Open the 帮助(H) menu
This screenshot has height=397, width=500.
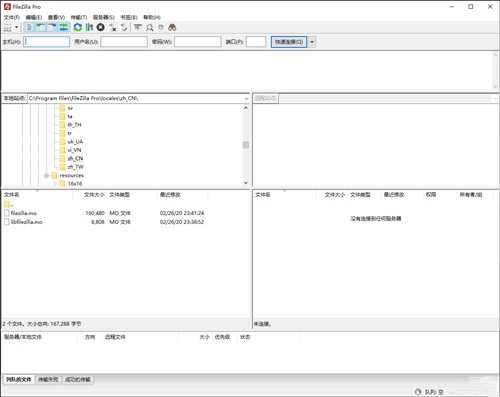[152, 17]
